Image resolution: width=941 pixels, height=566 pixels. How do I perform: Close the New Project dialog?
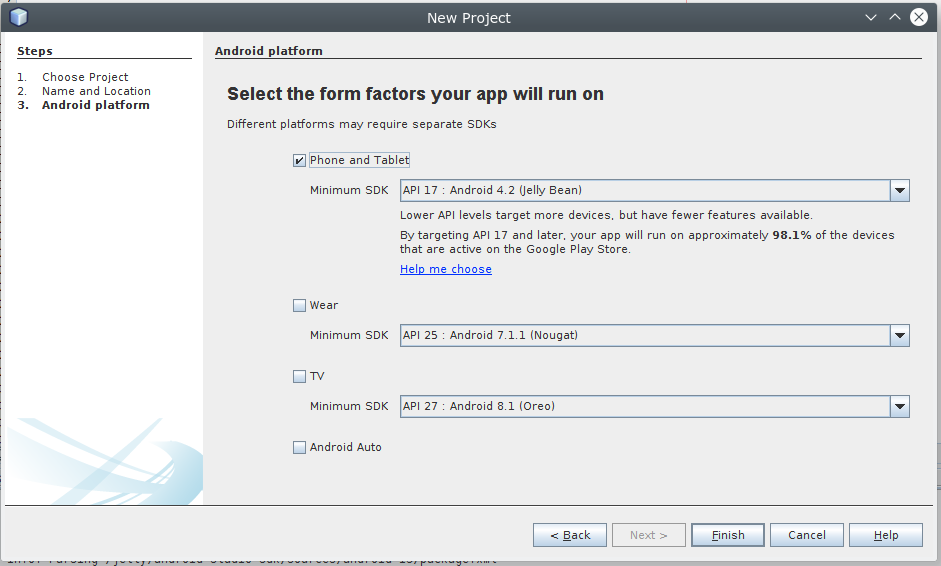pyautogui.click(x=918, y=17)
